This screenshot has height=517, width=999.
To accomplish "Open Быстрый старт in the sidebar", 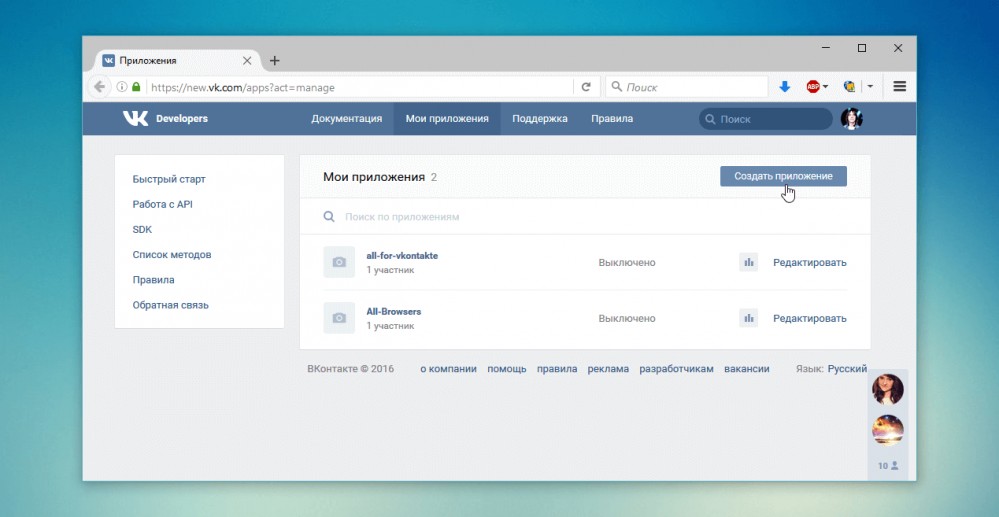I will point(169,179).
